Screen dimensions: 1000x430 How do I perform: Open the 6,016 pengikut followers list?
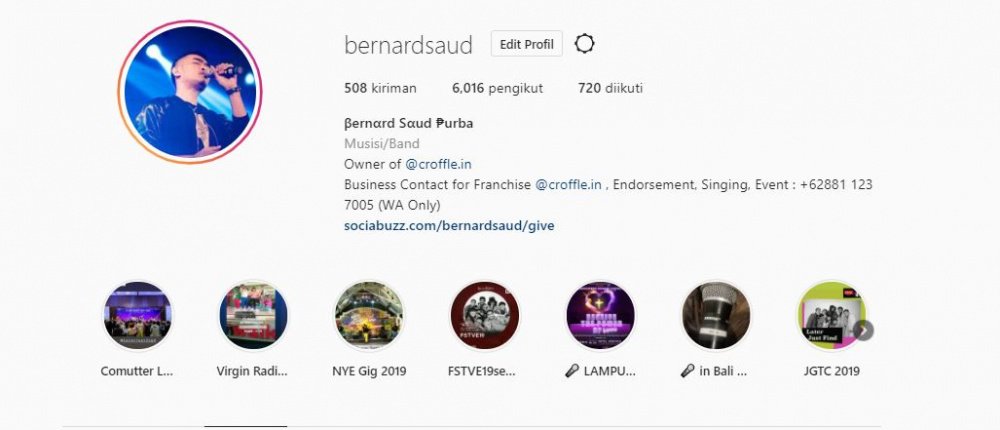tap(497, 89)
